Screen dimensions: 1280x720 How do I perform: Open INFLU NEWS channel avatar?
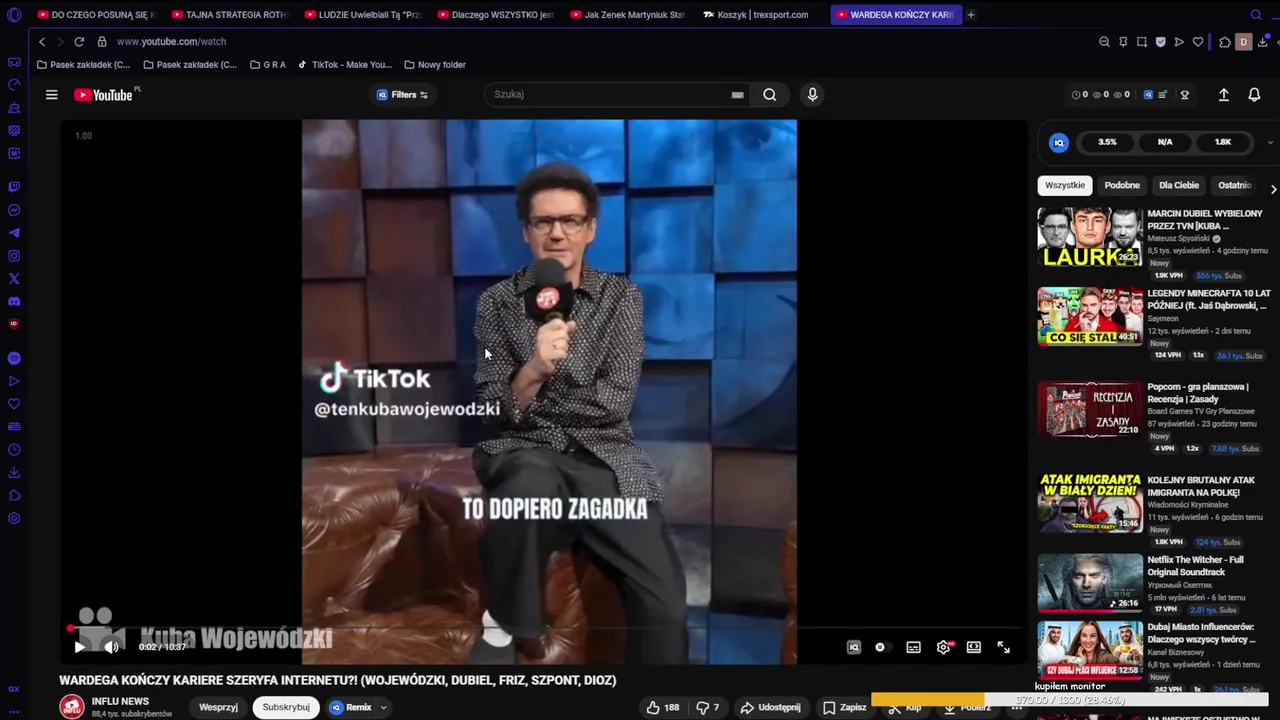point(72,707)
